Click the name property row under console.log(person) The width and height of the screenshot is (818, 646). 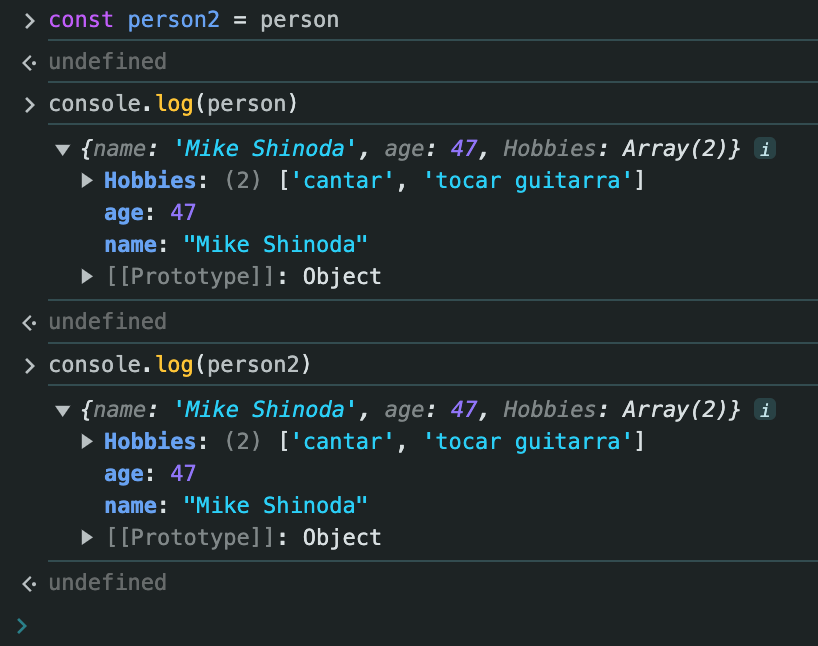[236, 245]
